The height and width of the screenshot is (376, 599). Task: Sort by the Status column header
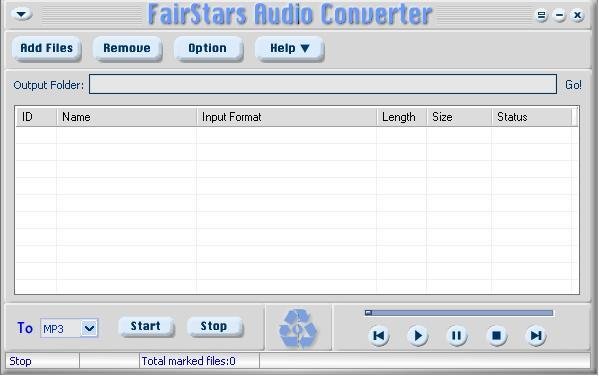[531, 117]
